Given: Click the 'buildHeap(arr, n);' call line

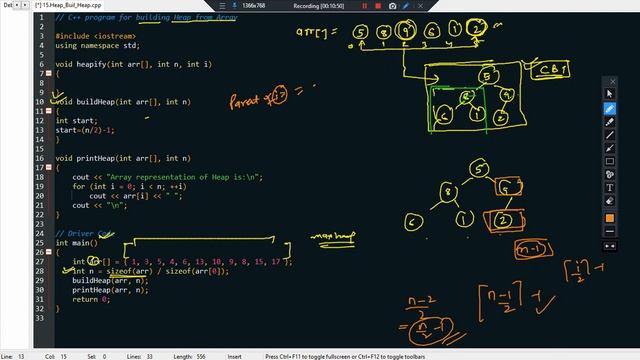Looking at the screenshot, I should pos(110,280).
